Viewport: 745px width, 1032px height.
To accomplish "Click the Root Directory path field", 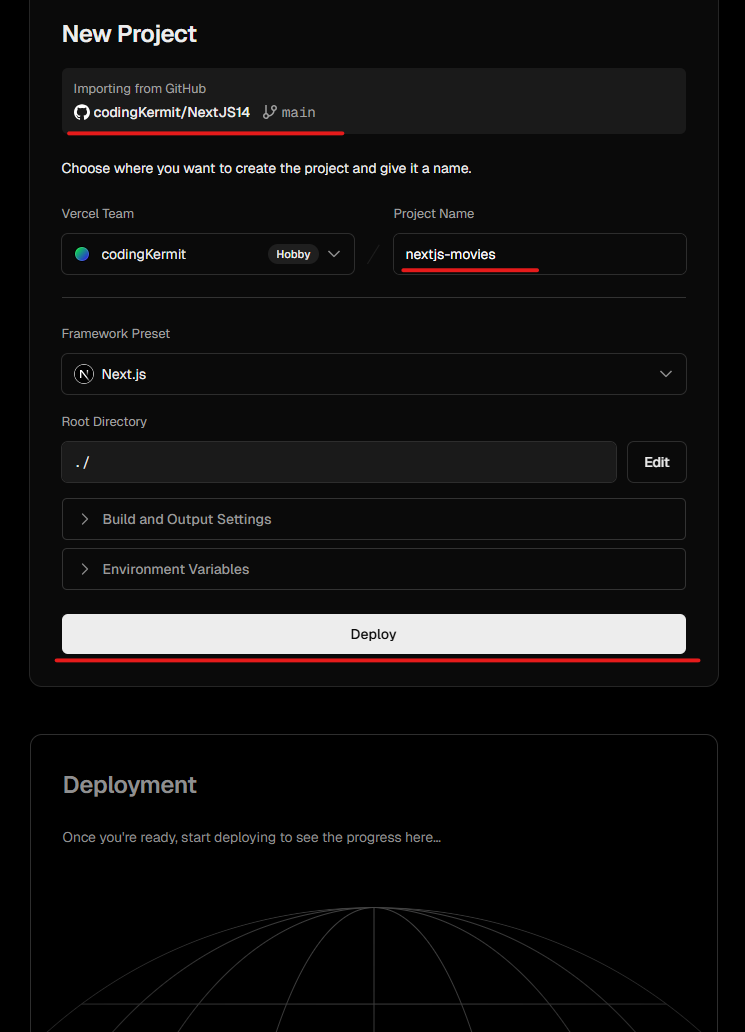I will (x=339, y=462).
